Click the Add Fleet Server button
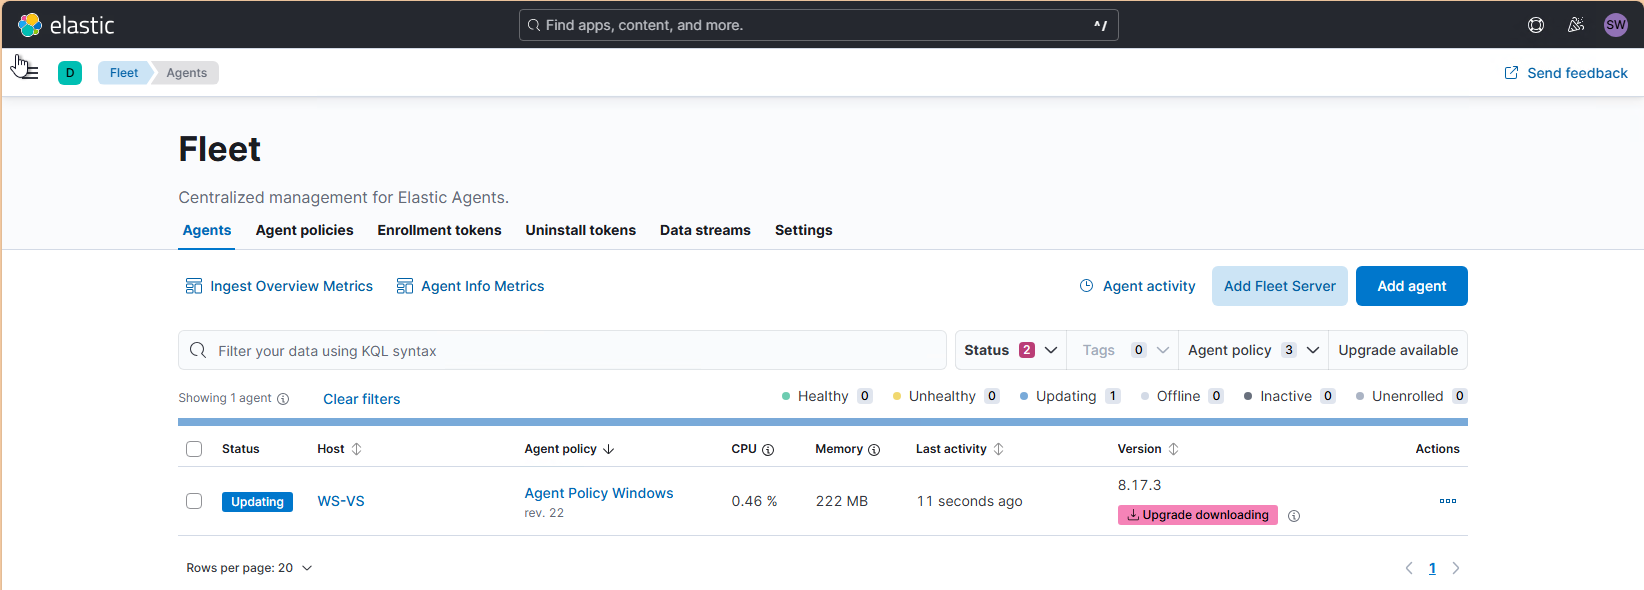1644x590 pixels. 1279,286
